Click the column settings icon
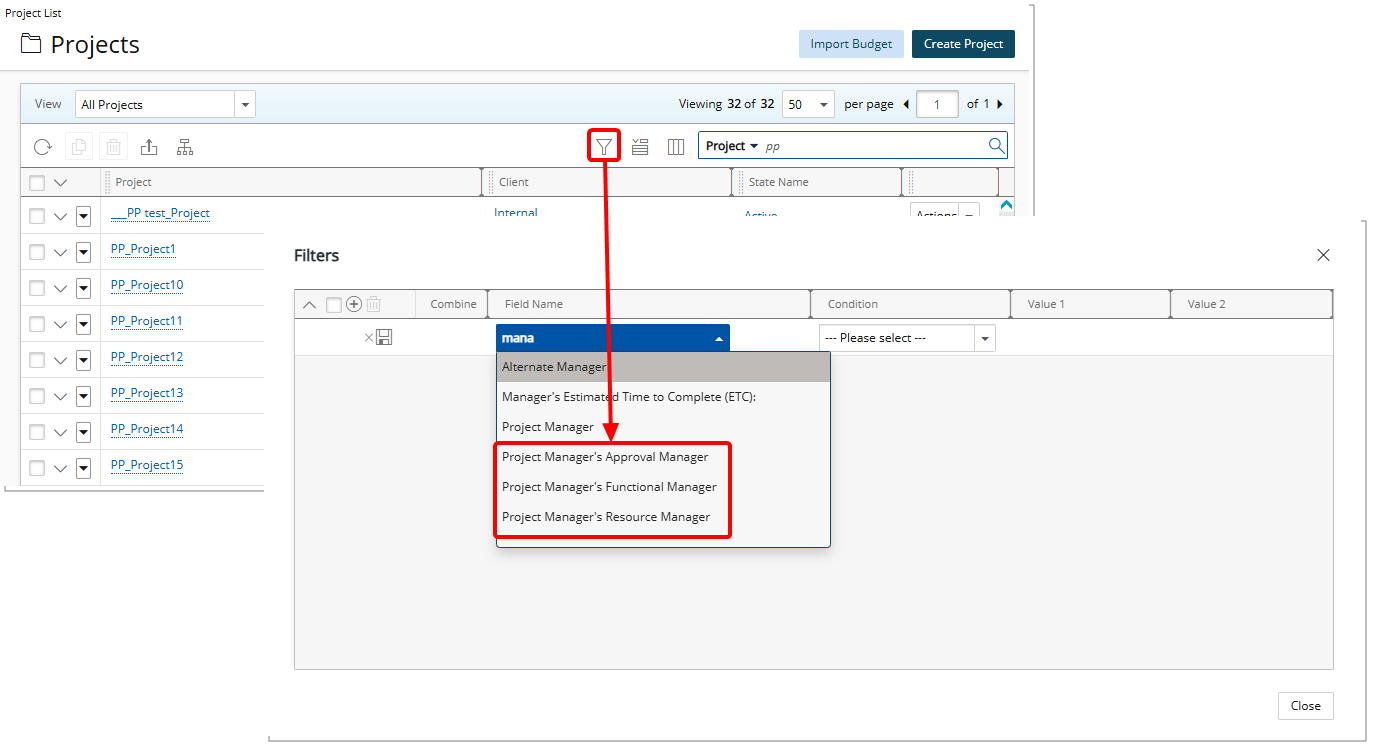 676,146
